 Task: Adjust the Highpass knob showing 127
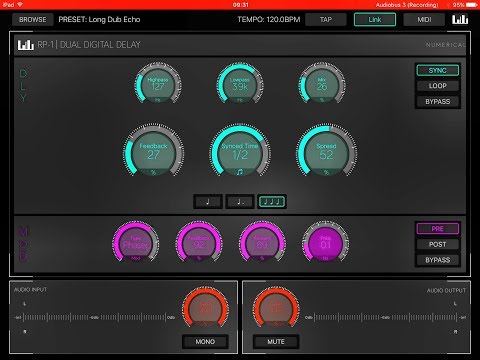(158, 83)
